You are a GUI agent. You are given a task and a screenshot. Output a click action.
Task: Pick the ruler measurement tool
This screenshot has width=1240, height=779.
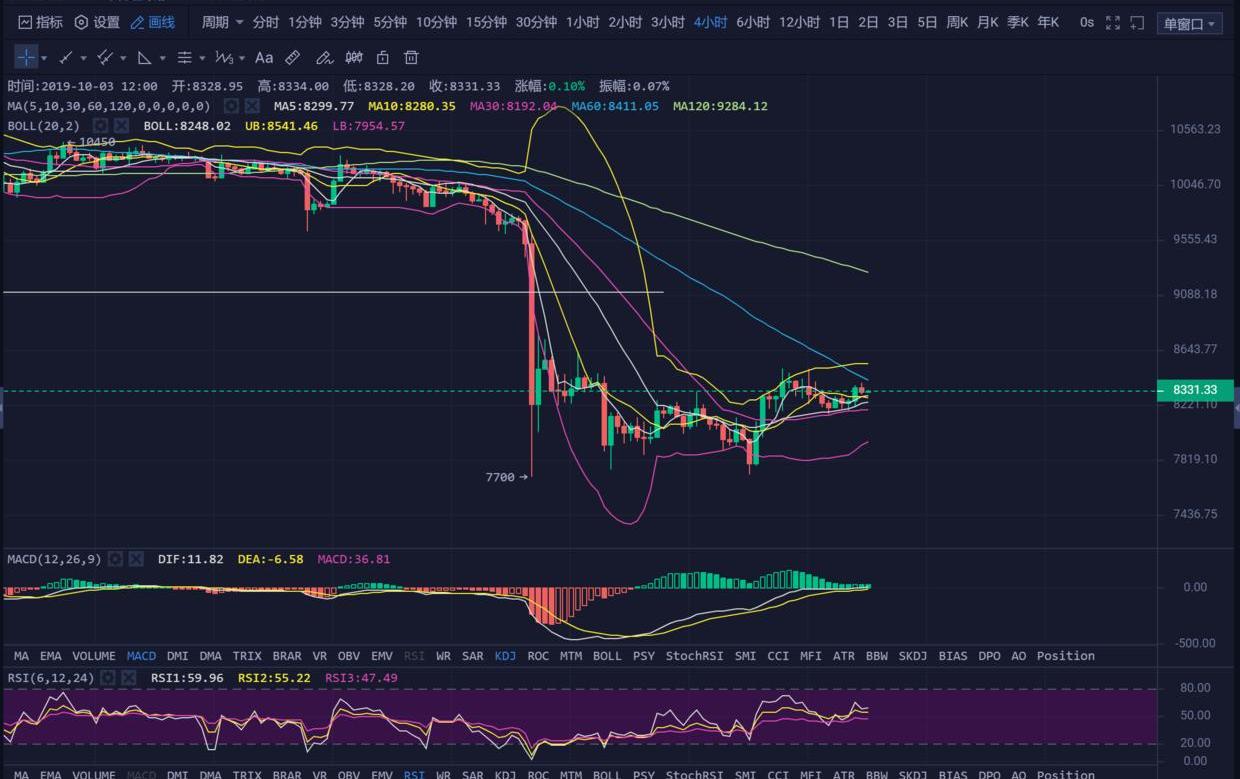pyautogui.click(x=293, y=58)
